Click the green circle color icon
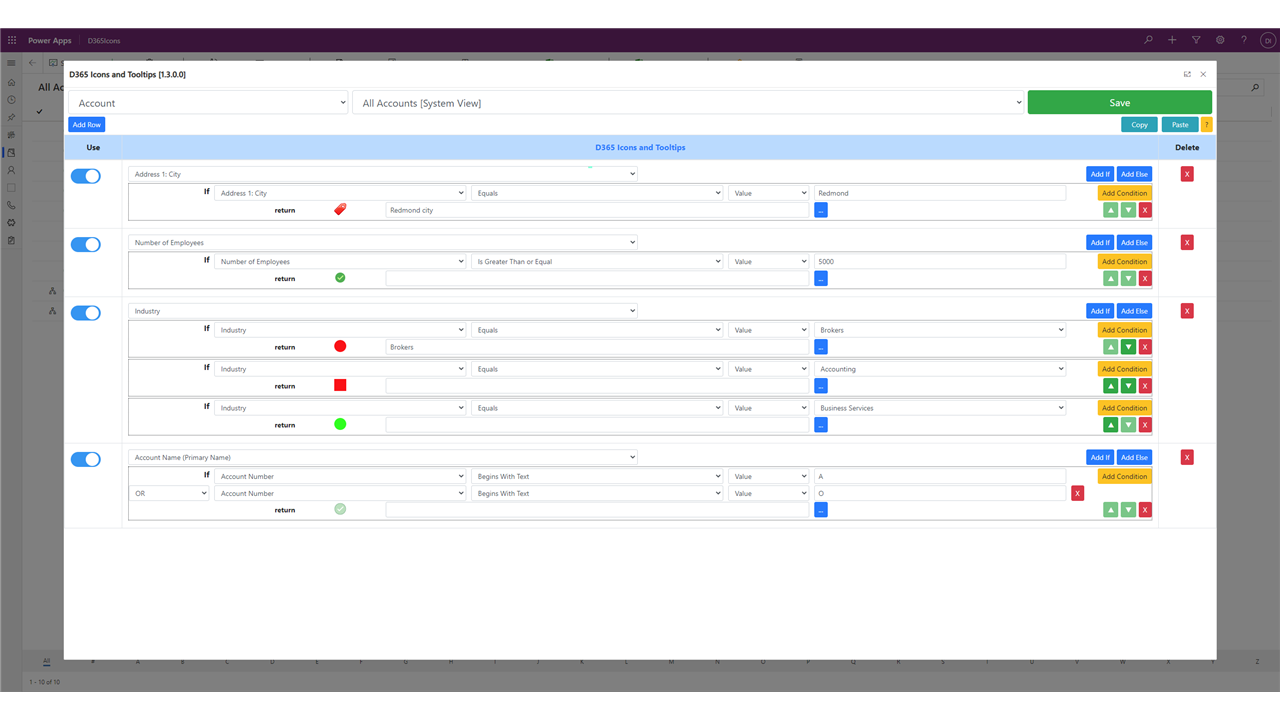Image resolution: width=1280 pixels, height=720 pixels. 340,424
